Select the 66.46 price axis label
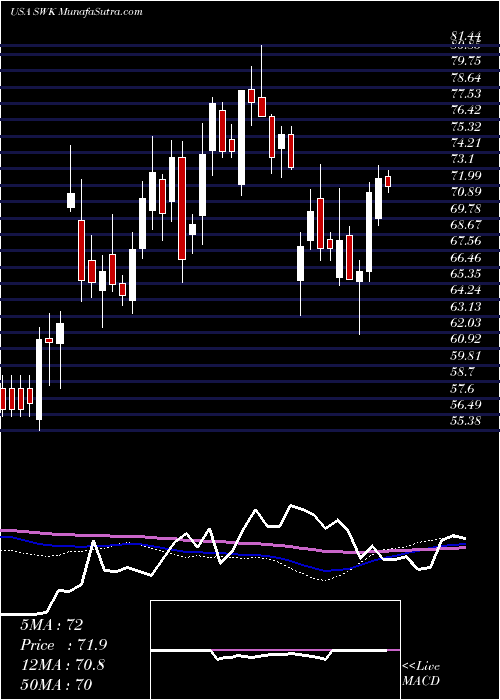 pyautogui.click(x=465, y=258)
